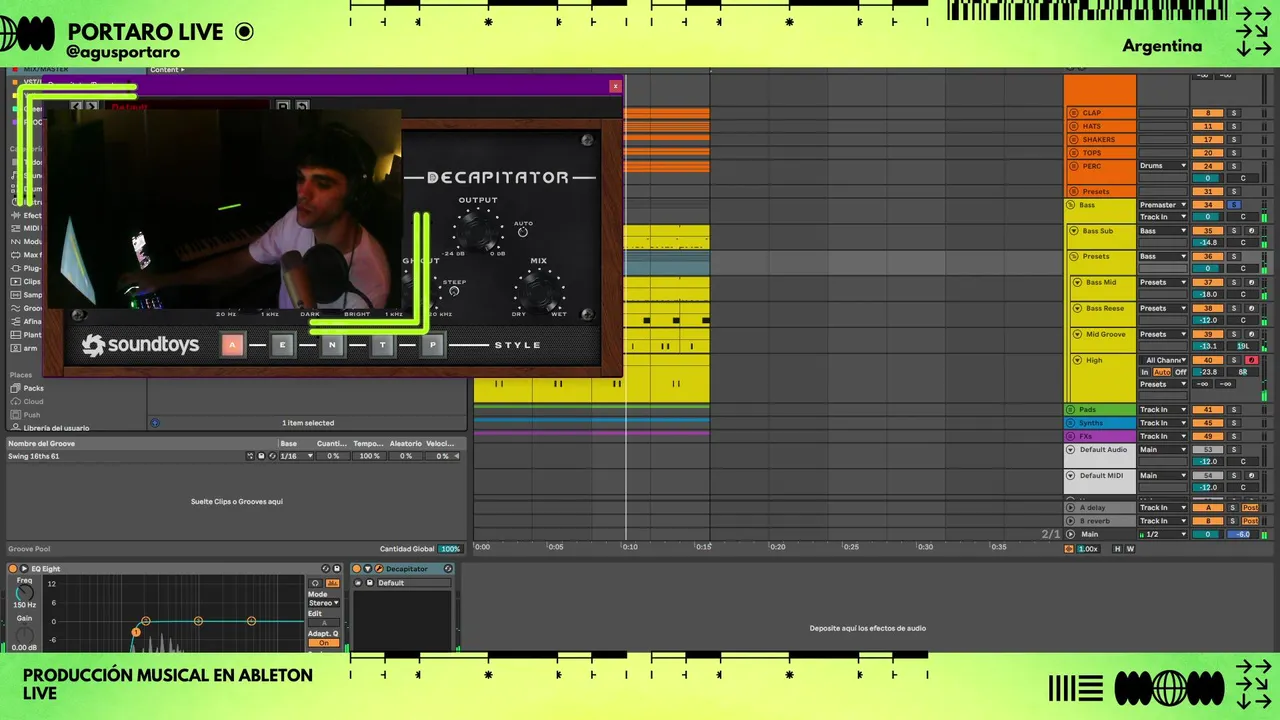Open Push in browser Places

tap(32, 414)
